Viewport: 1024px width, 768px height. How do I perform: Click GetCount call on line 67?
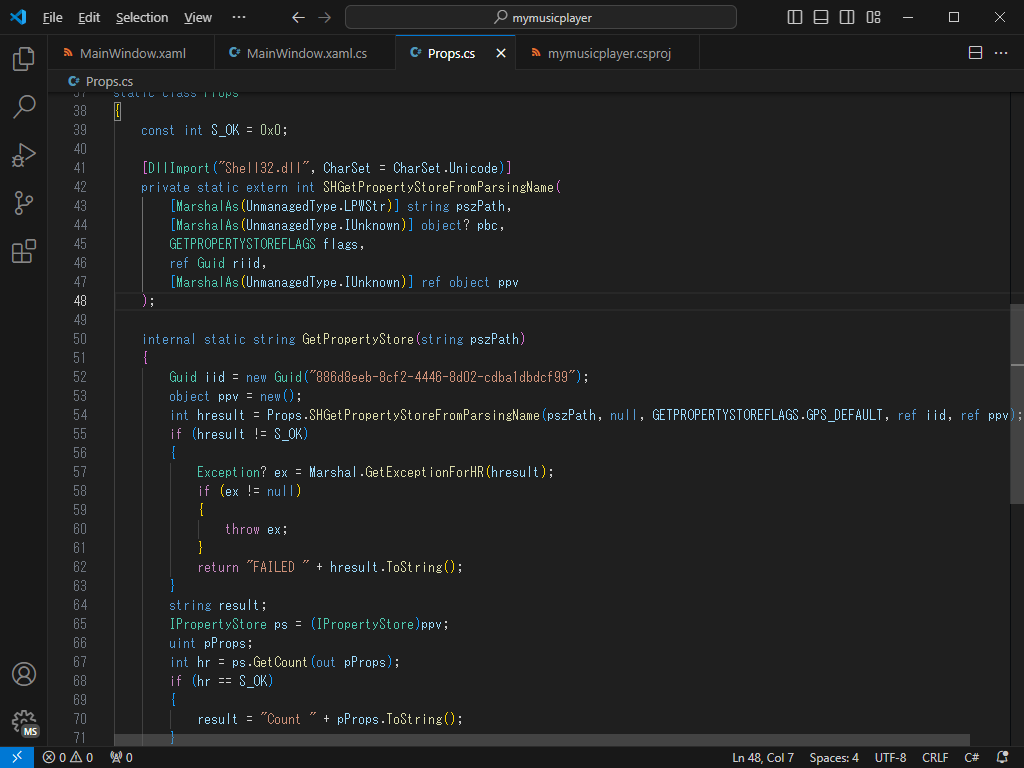[x=280, y=662]
